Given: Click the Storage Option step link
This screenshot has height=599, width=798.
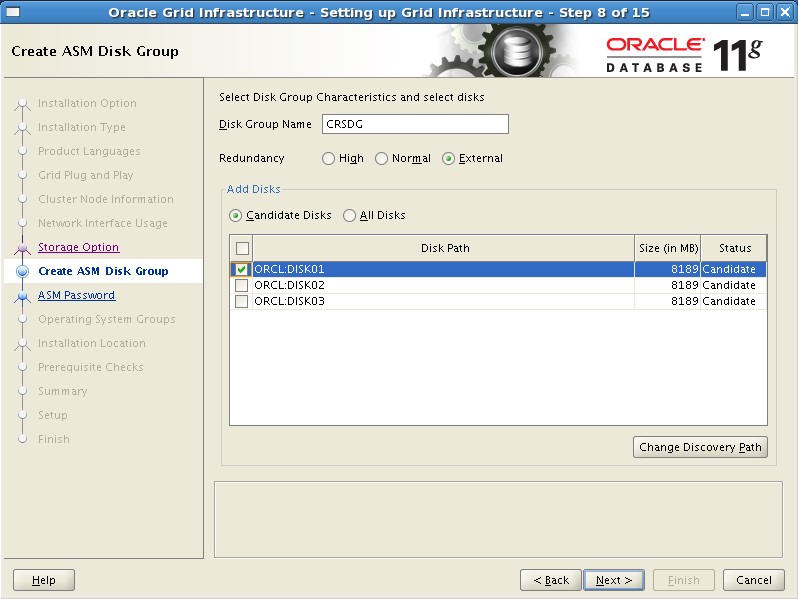Looking at the screenshot, I should coord(78,247).
